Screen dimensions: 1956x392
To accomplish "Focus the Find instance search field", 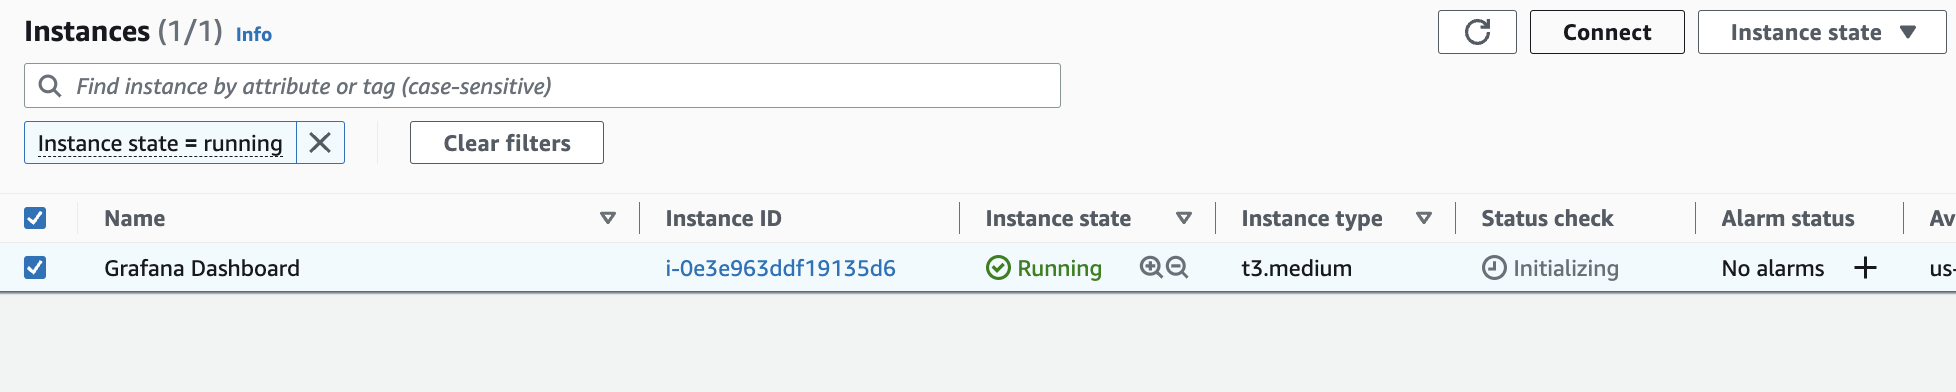I will 542,86.
